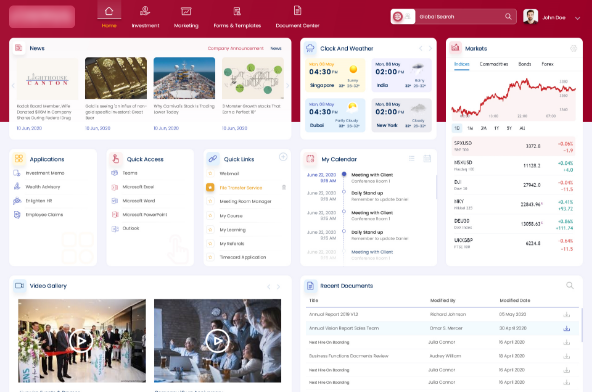Download the Annual Vision Report document
The image size is (592, 392).
tap(567, 328)
